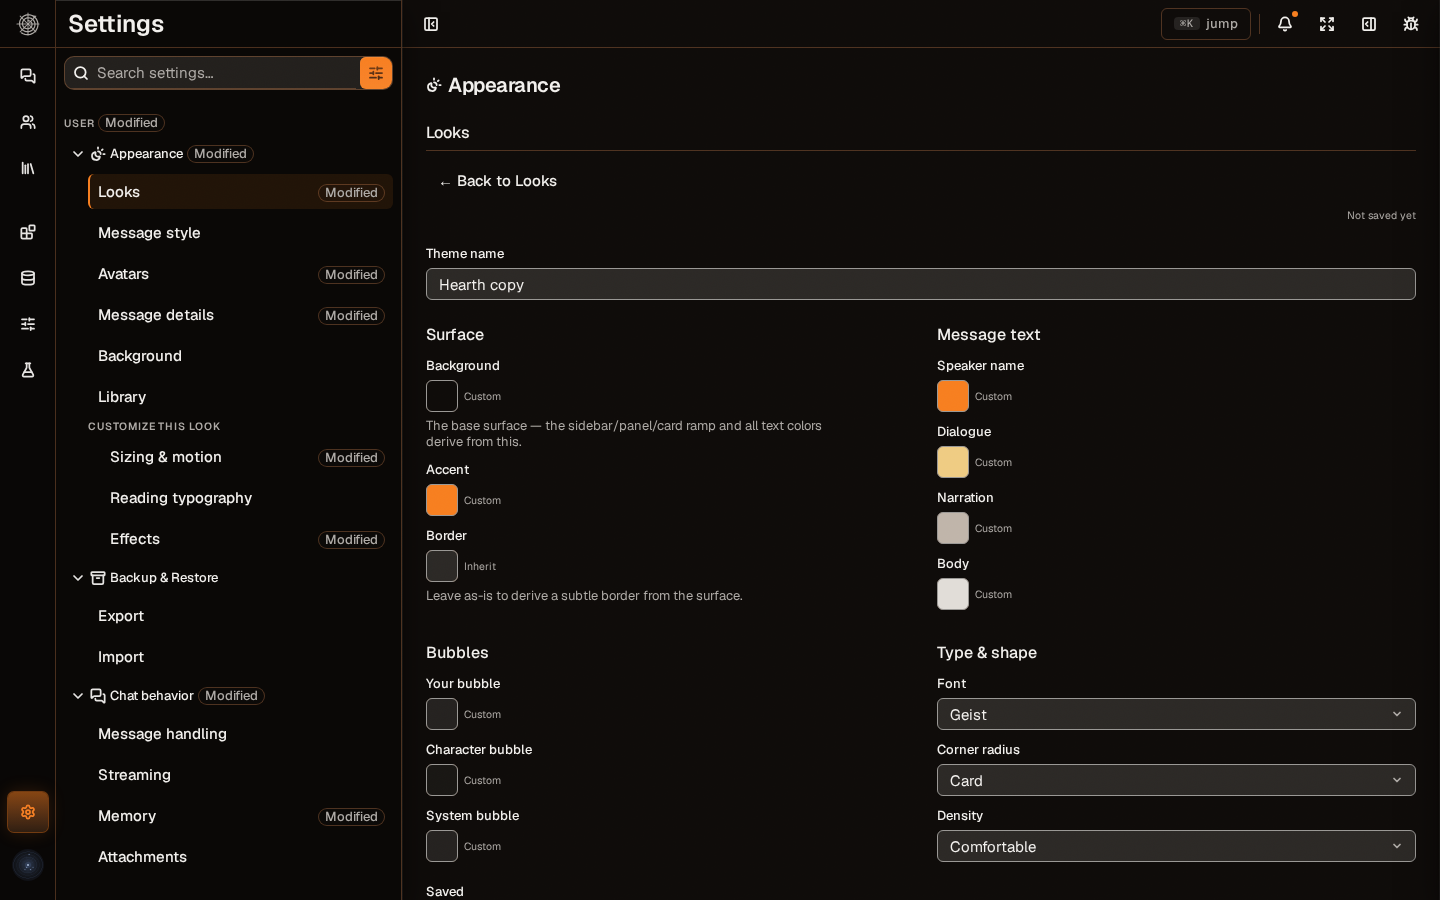Screen dimensions: 1440x900
Task: Open the lab flask icon
Action: tap(28, 370)
